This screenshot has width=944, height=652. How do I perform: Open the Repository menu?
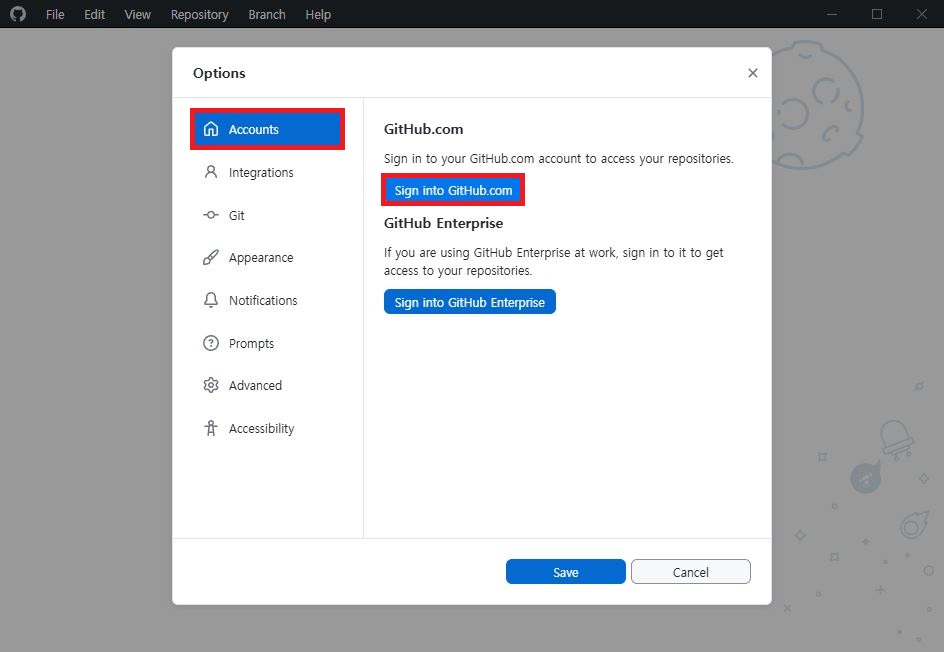[199, 14]
